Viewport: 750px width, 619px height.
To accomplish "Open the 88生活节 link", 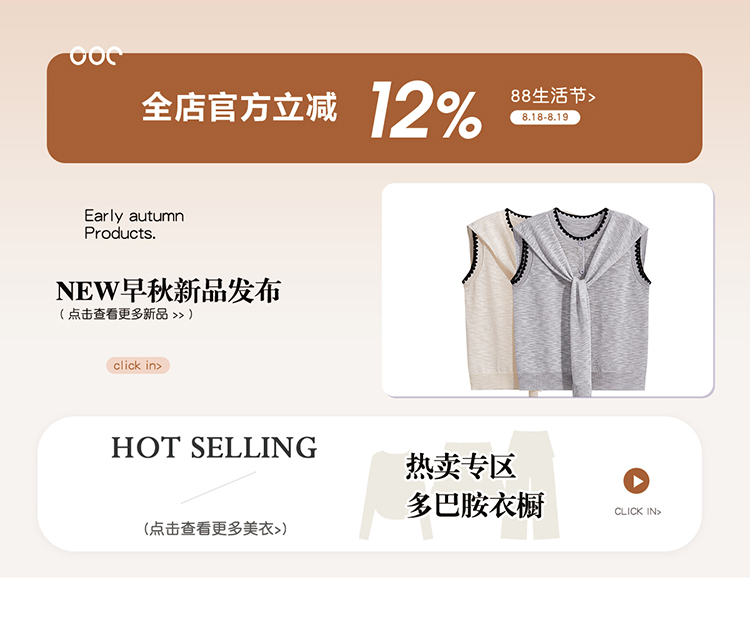I will coord(552,96).
